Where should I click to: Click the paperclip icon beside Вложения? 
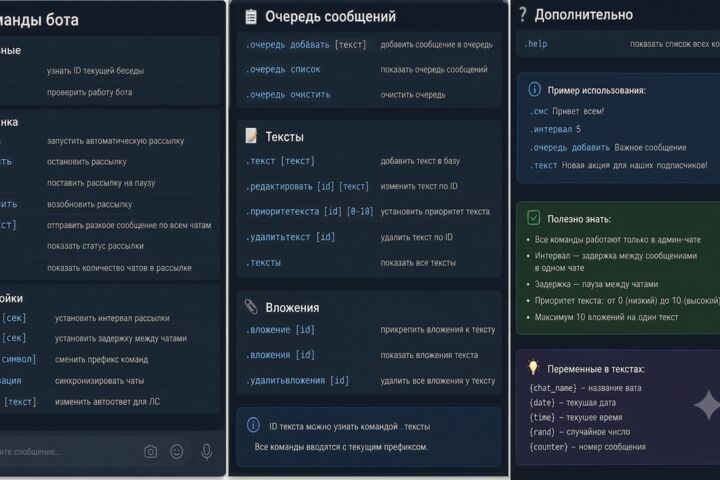pos(251,307)
